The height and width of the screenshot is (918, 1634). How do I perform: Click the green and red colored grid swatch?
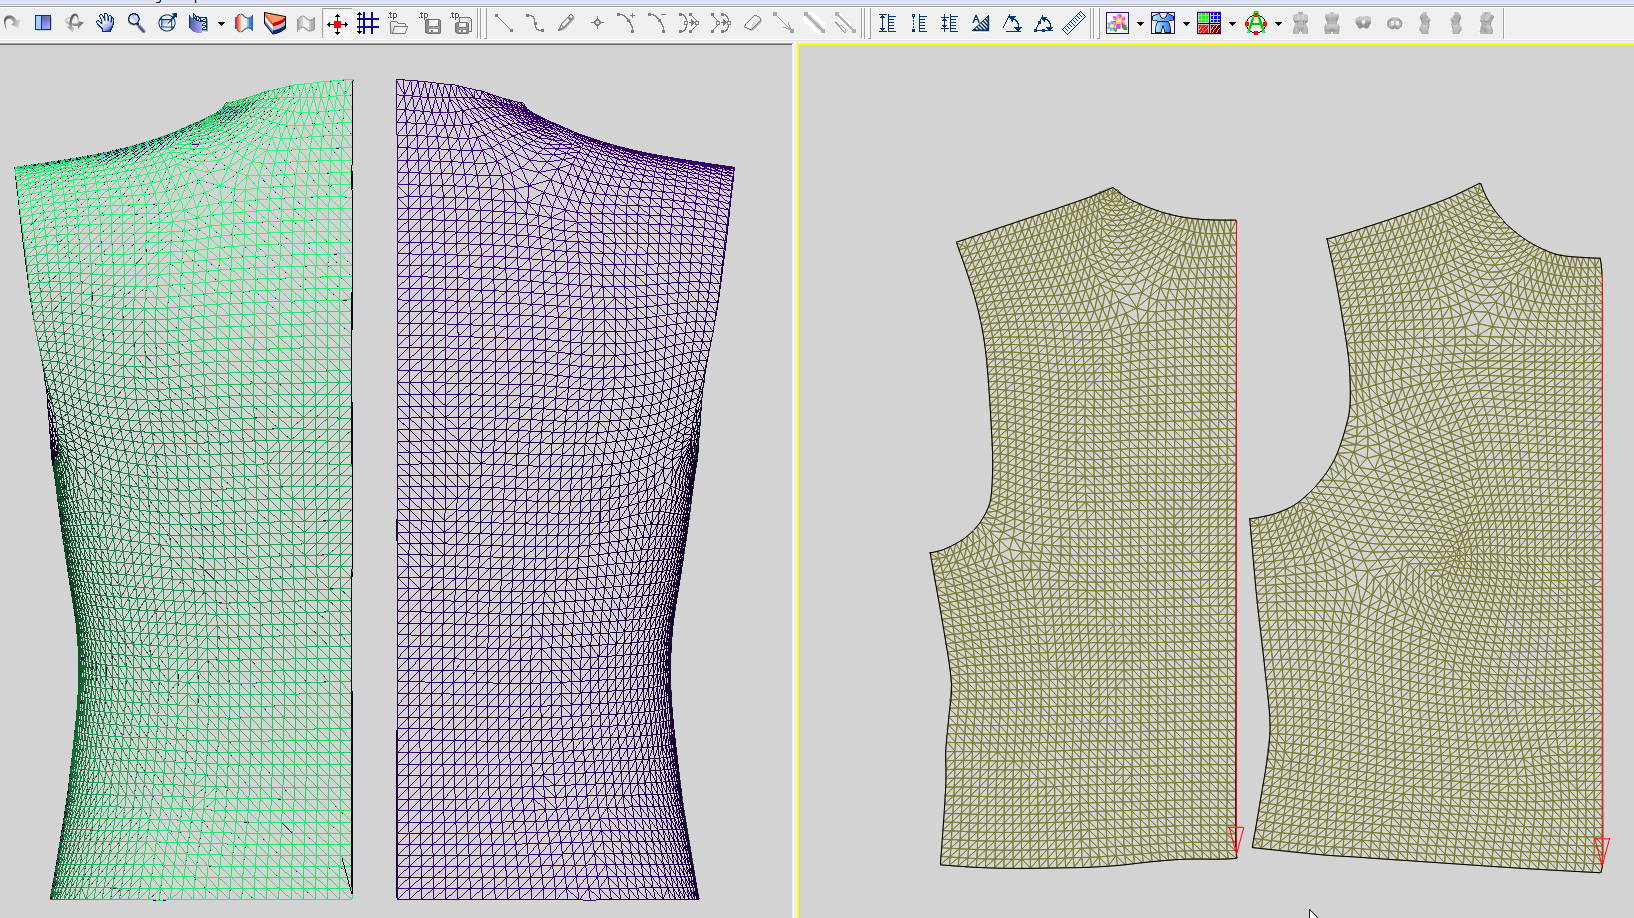(x=1208, y=23)
